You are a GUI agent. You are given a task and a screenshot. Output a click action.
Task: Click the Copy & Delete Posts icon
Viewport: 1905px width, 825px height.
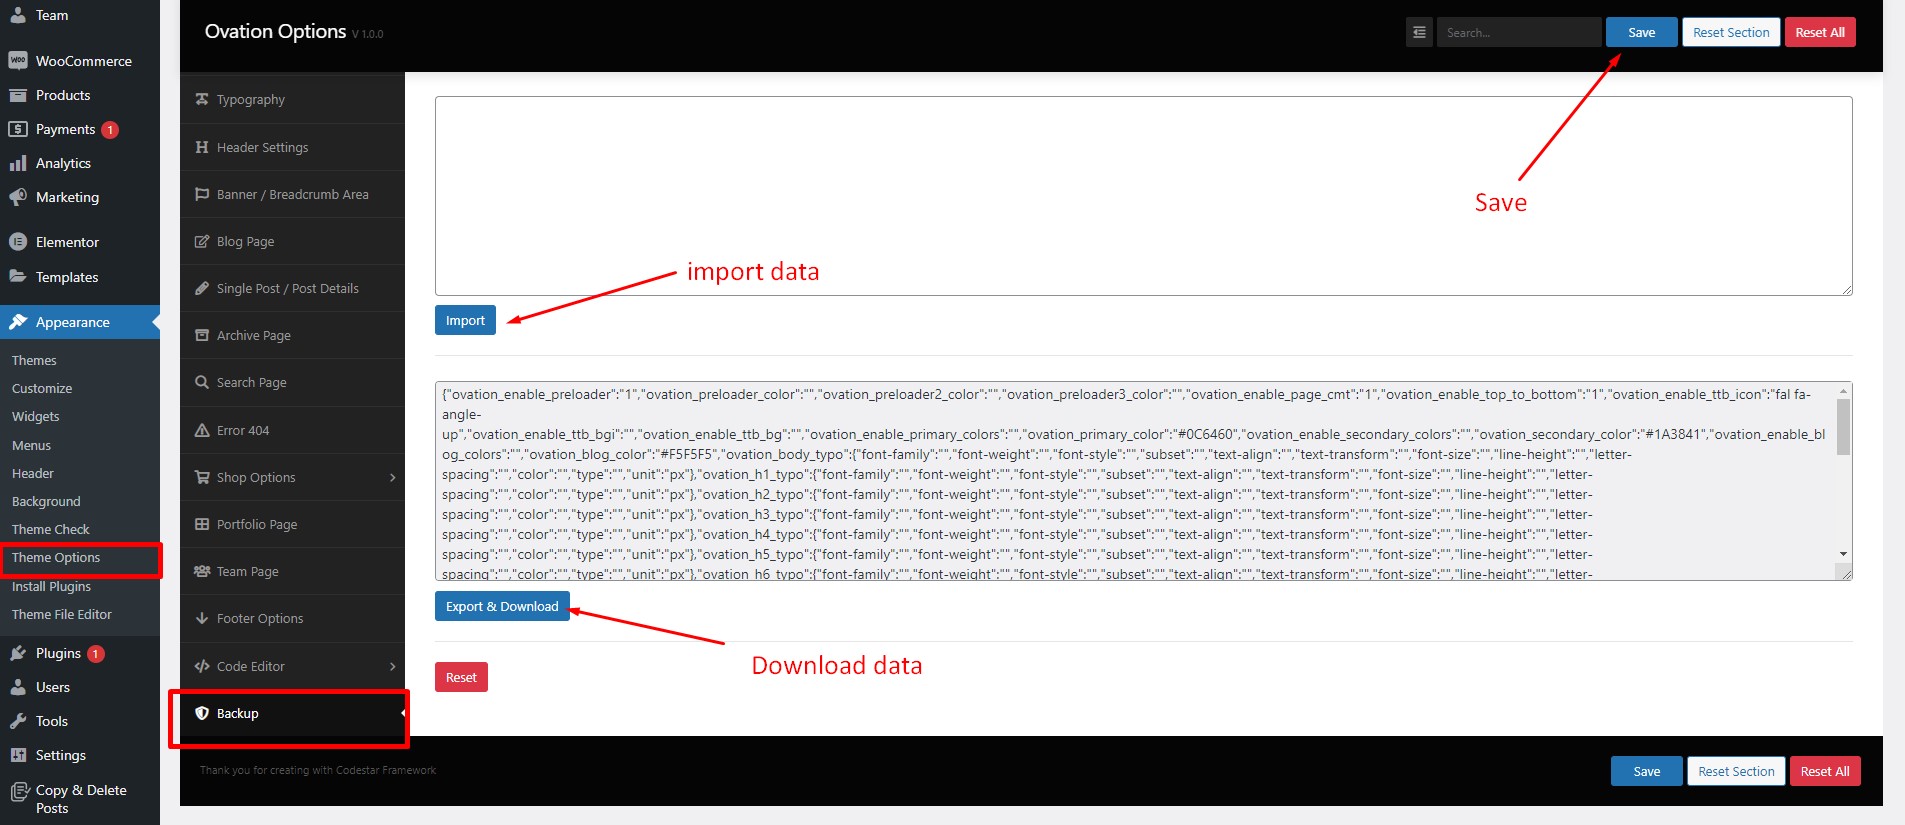[x=19, y=792]
